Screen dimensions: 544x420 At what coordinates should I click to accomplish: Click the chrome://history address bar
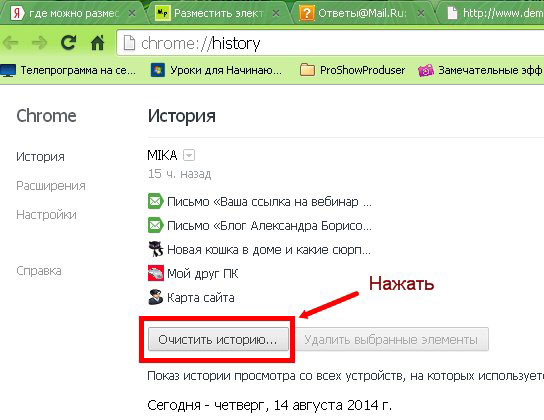330,43
